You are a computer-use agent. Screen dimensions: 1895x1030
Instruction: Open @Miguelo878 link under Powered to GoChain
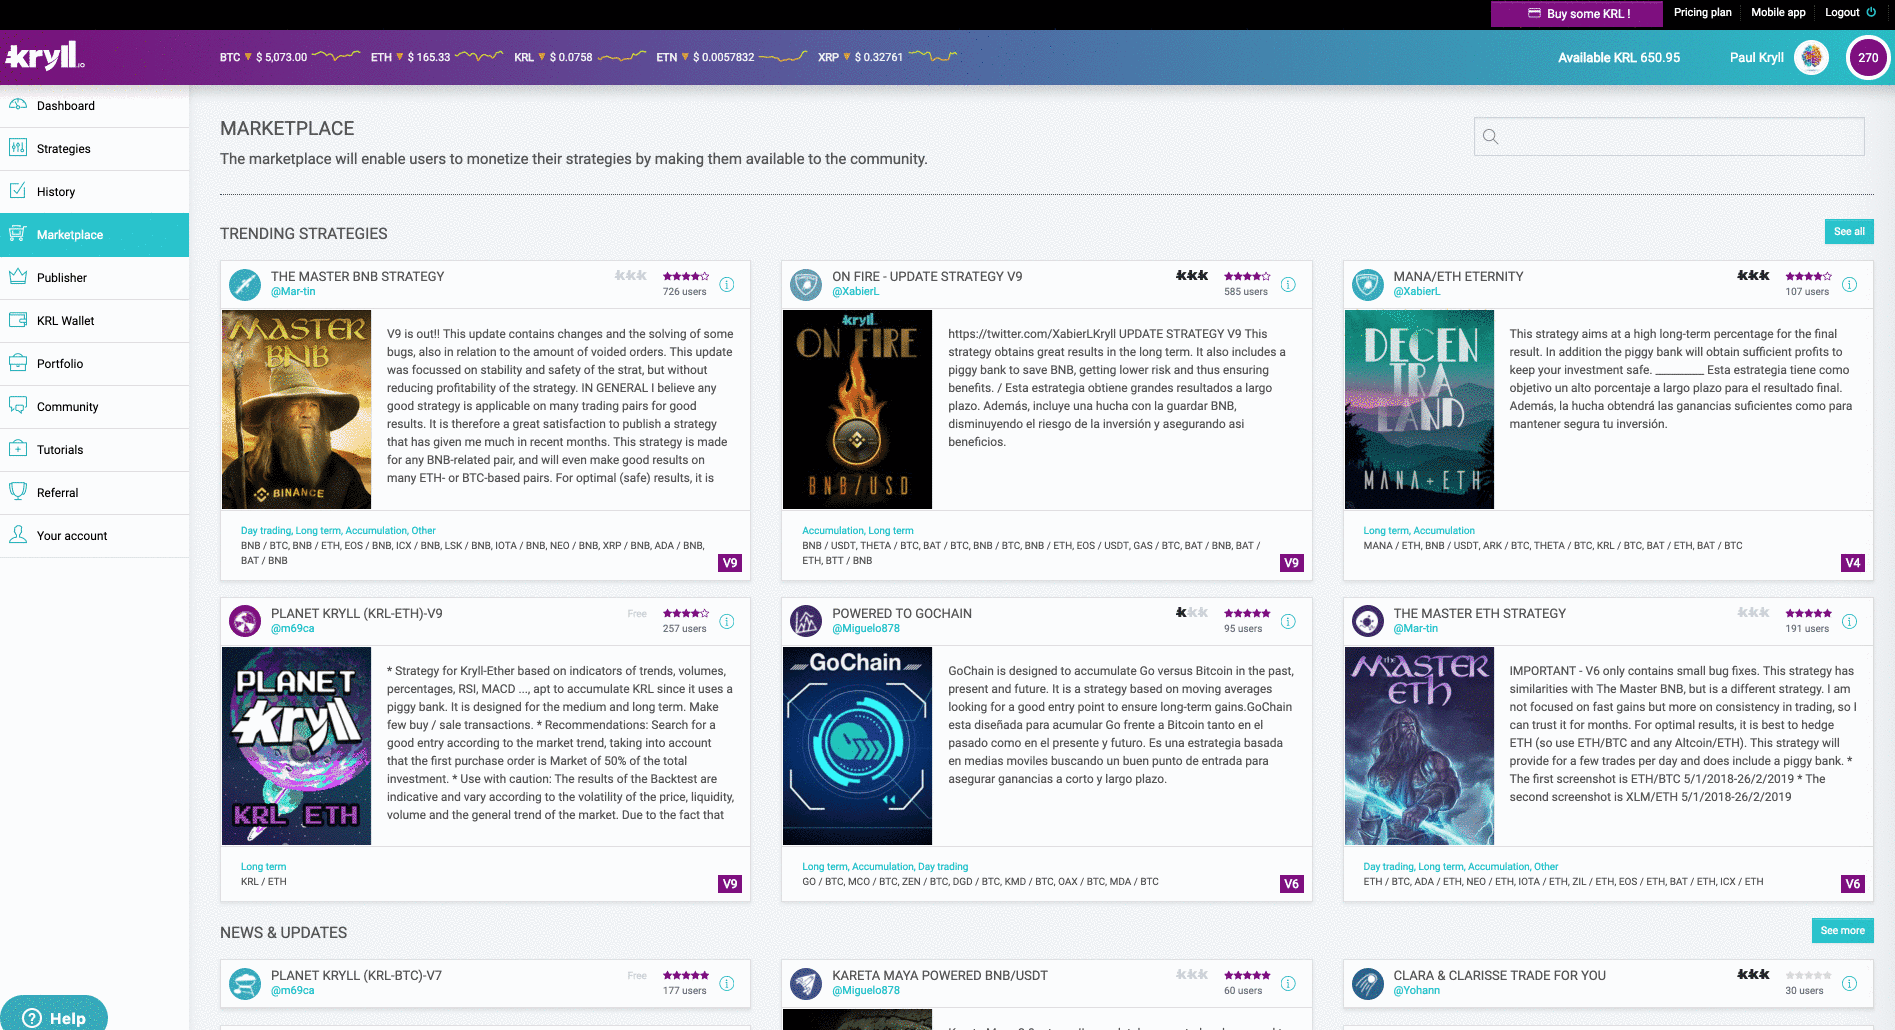[866, 629]
